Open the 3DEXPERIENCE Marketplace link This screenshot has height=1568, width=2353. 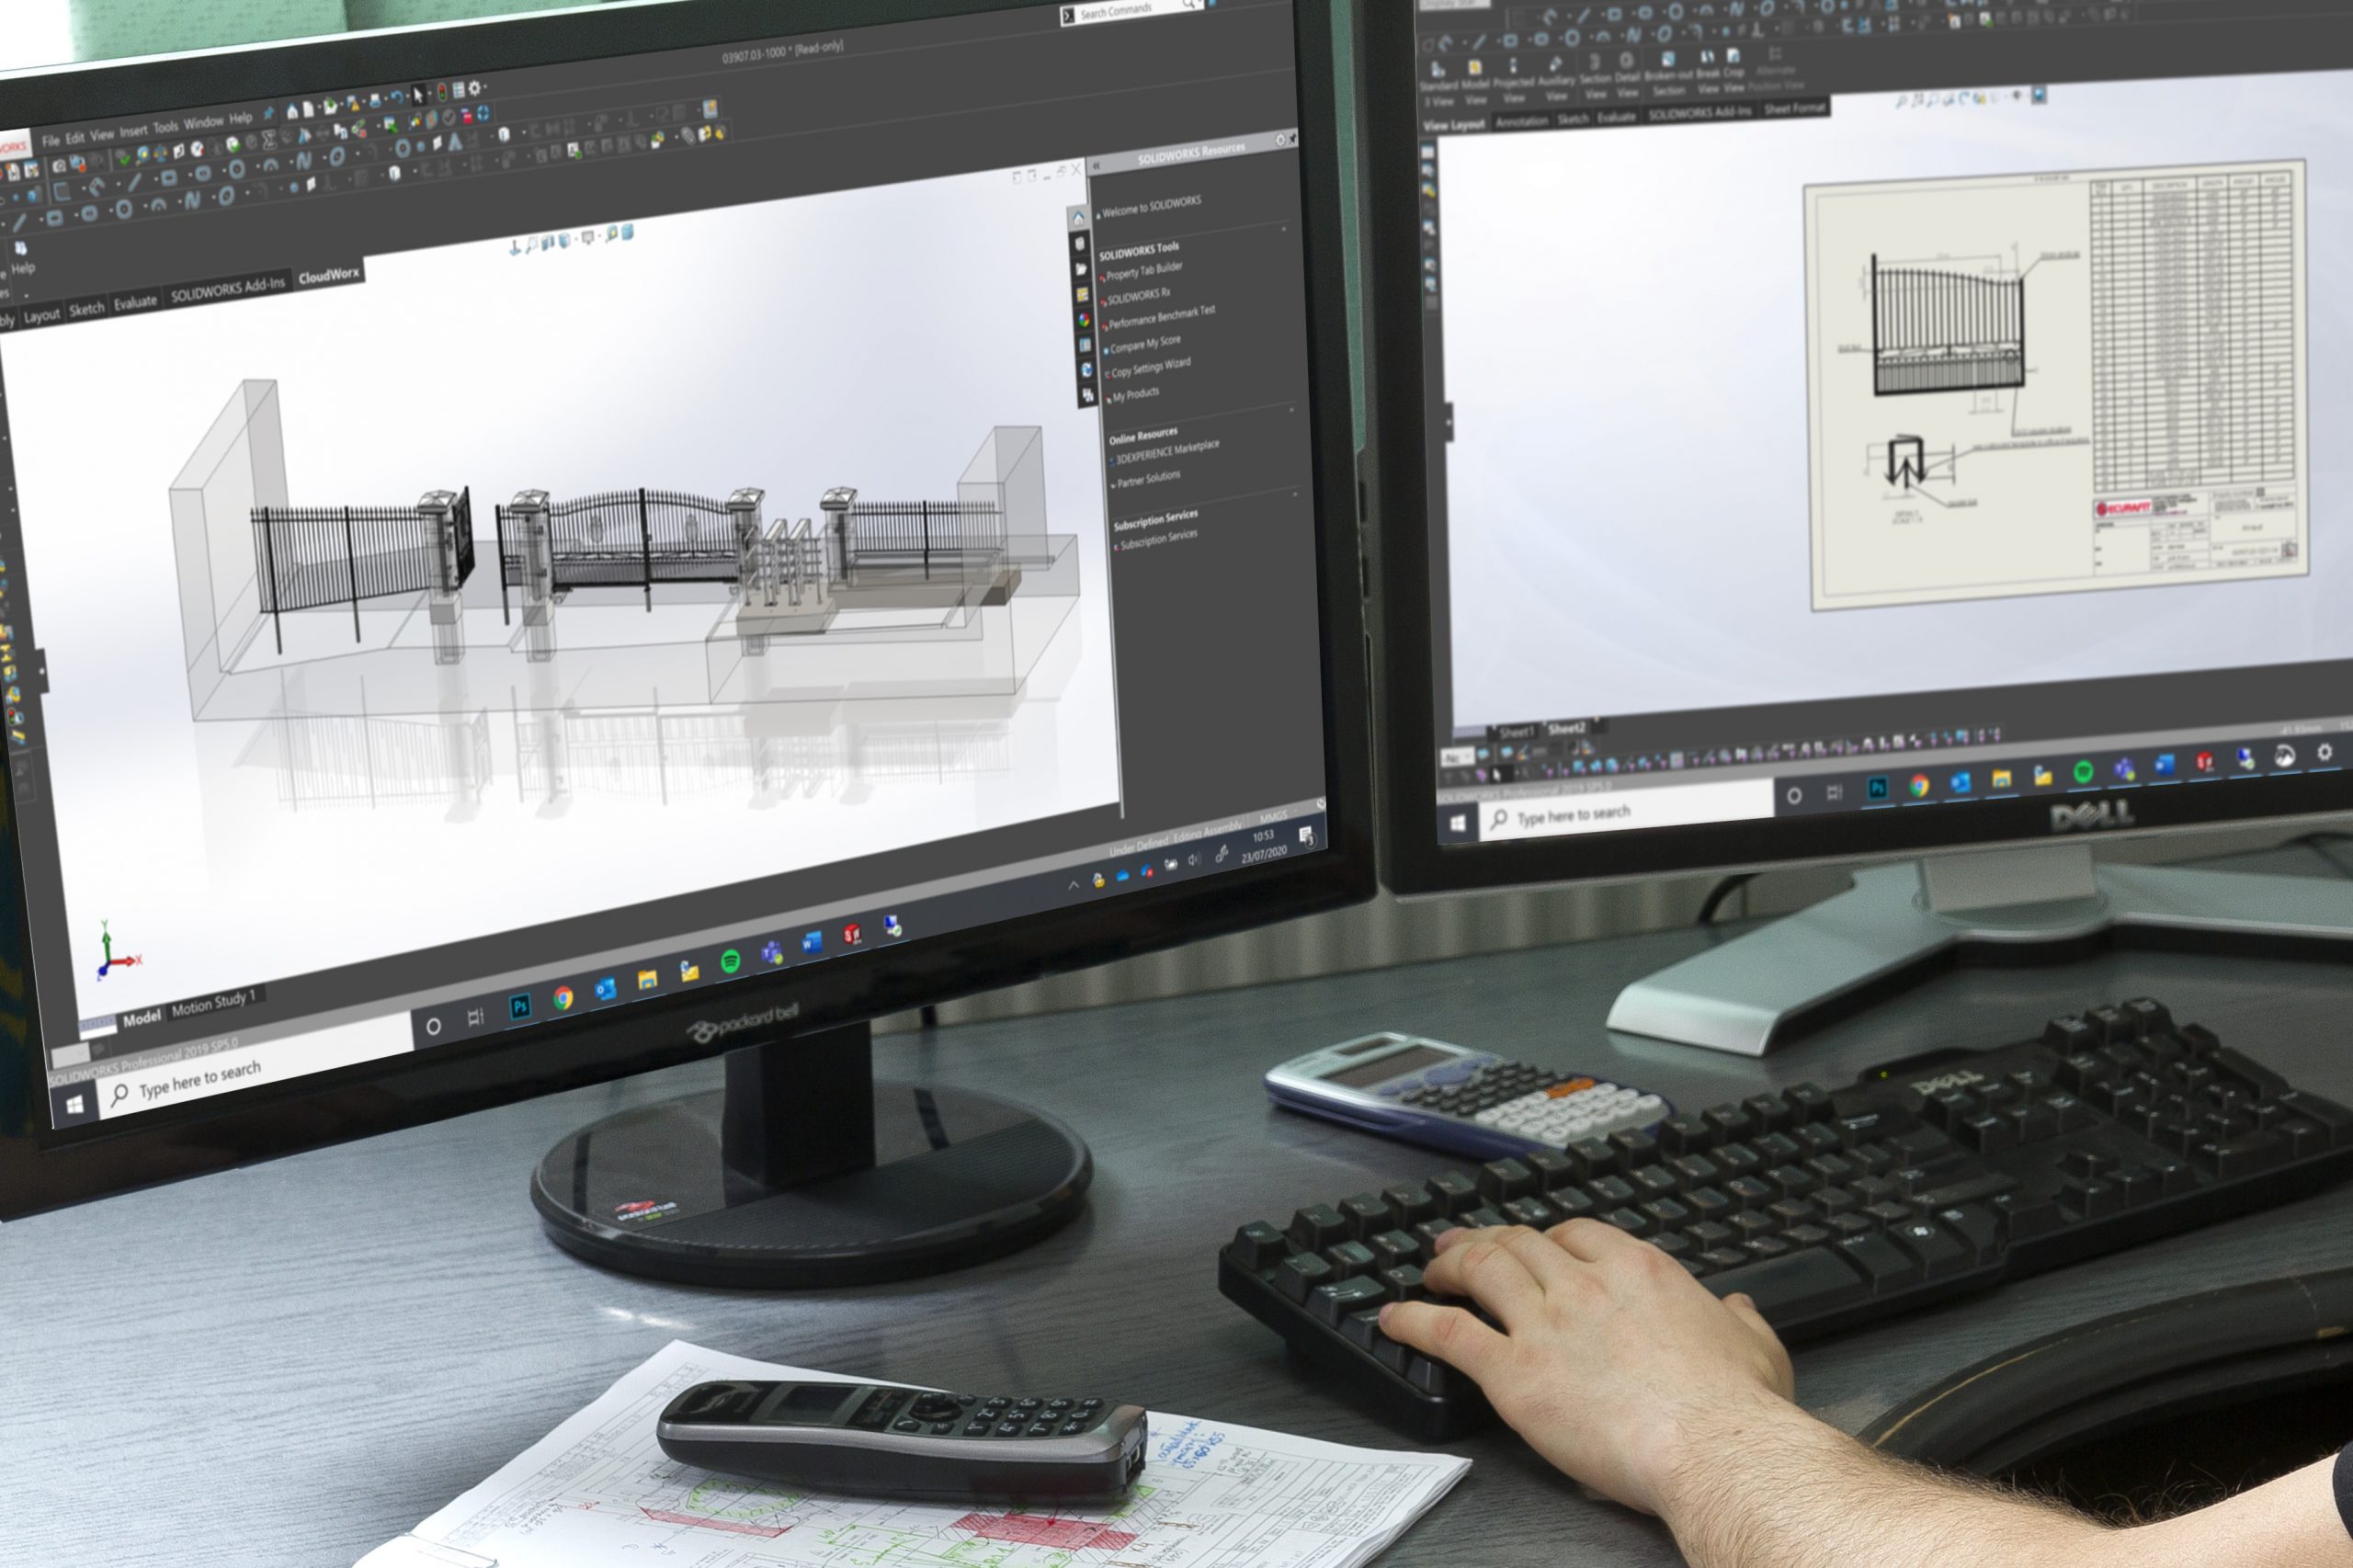click(1167, 451)
